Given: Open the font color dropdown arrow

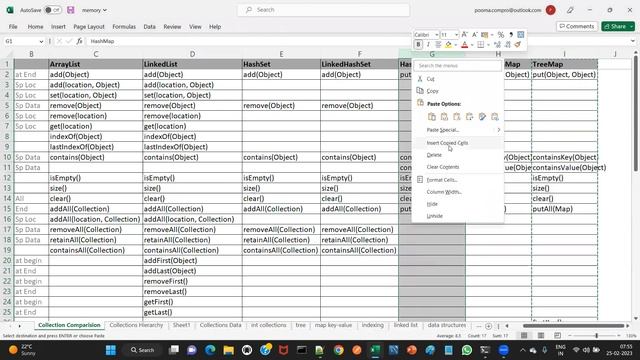Looking at the screenshot, I should click(472, 45).
